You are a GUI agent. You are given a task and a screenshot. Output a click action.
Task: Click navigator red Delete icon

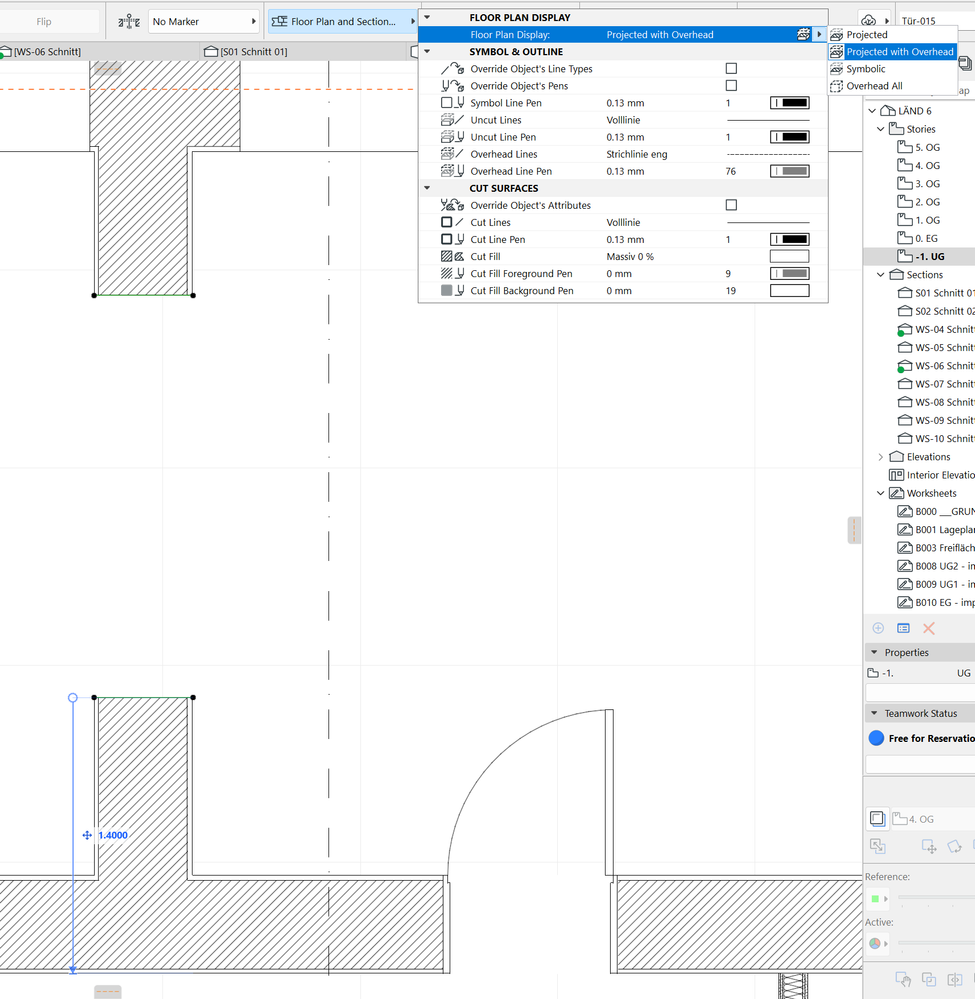pos(929,628)
